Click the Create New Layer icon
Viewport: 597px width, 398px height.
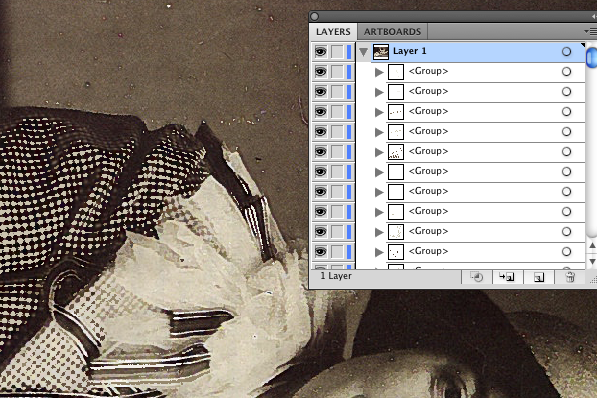(539, 277)
